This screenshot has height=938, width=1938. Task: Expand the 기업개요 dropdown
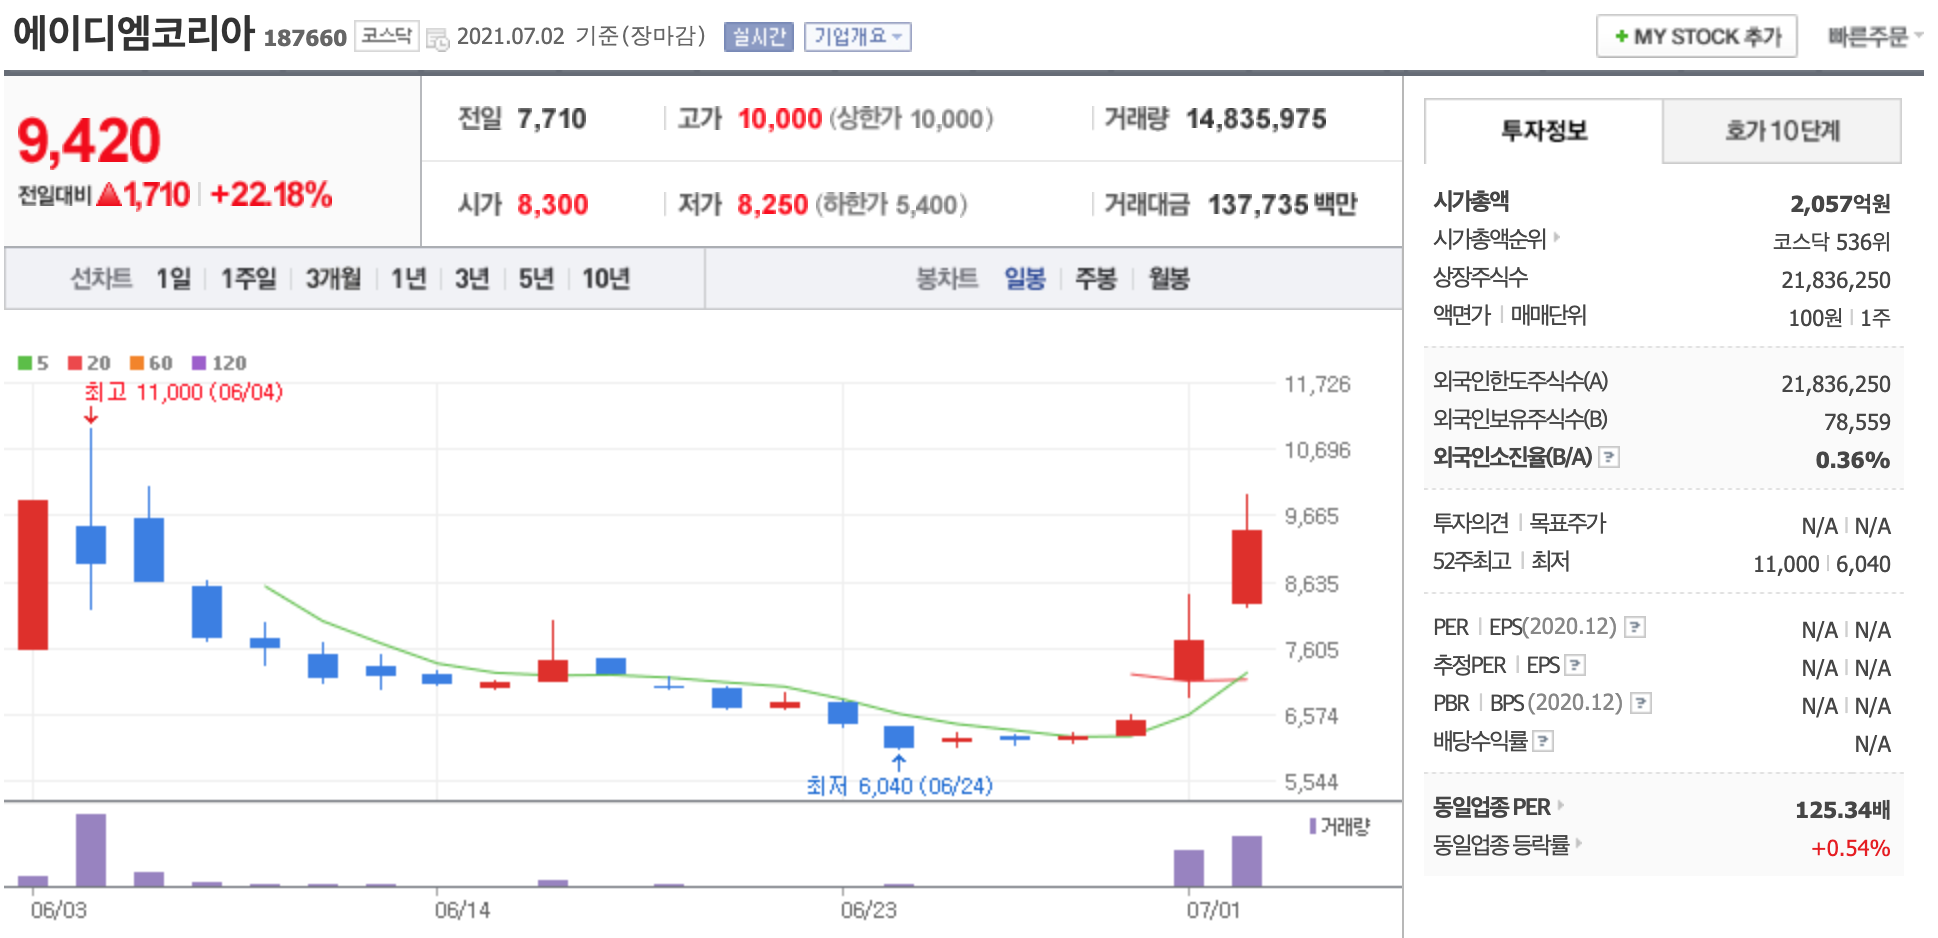click(x=857, y=37)
